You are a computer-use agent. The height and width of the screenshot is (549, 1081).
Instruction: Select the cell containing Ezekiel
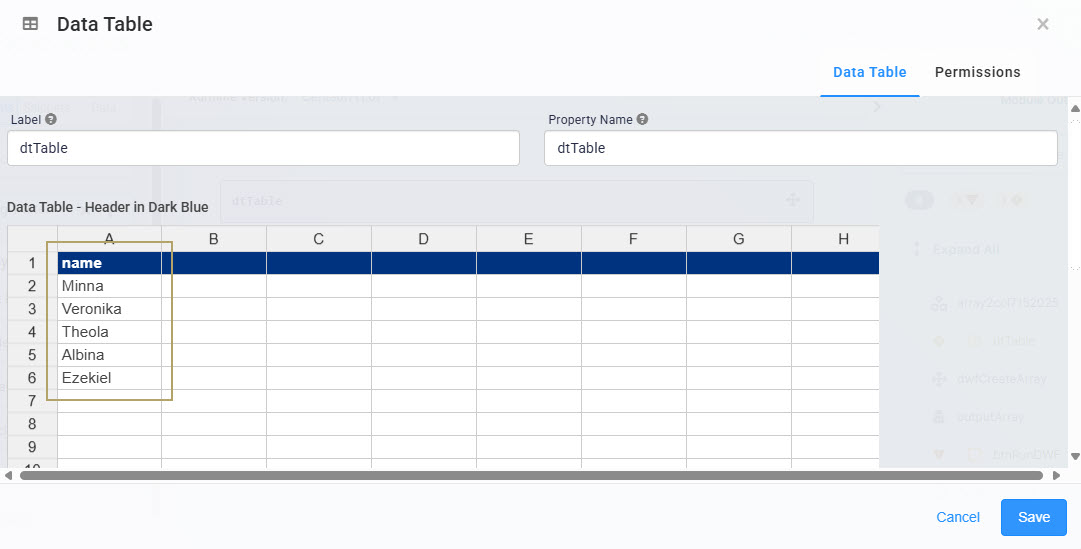110,378
